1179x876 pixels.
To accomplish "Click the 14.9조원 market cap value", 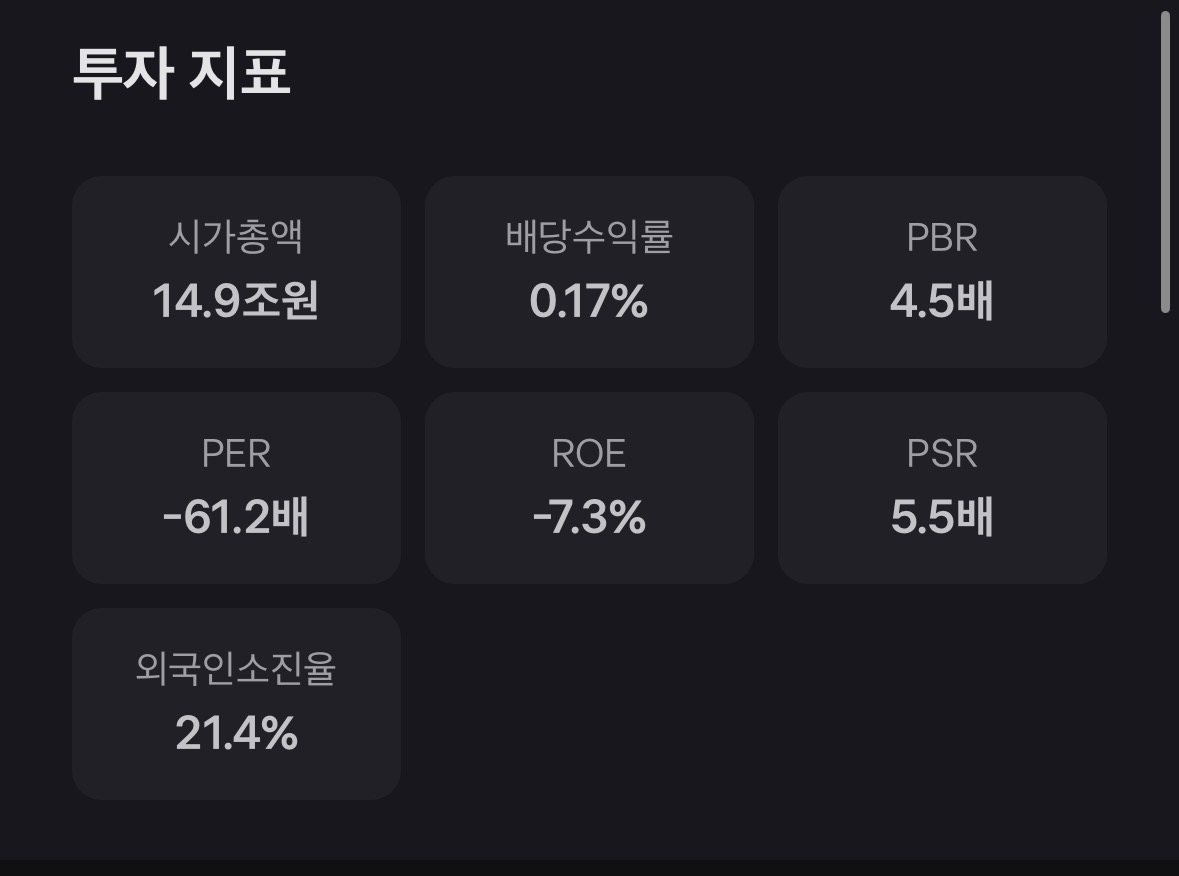I will tap(235, 301).
